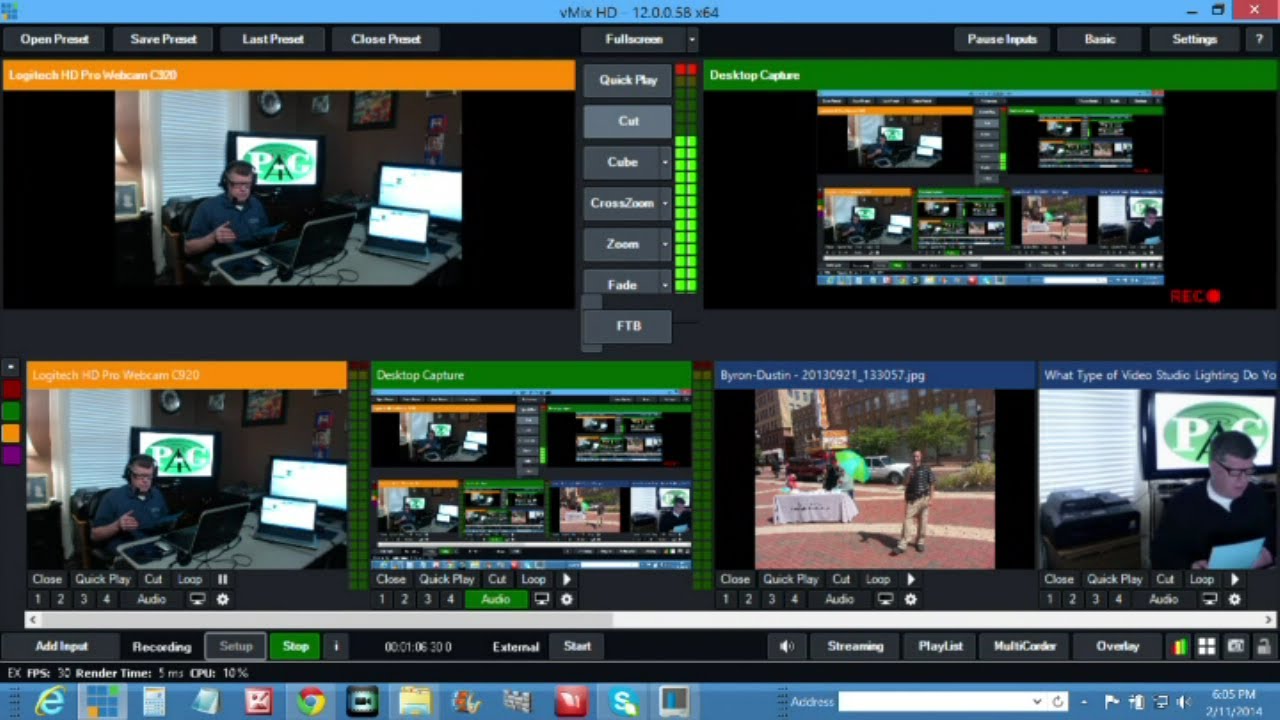Stop the recording with green Stop button
1280x720 pixels.
pyautogui.click(x=295, y=646)
